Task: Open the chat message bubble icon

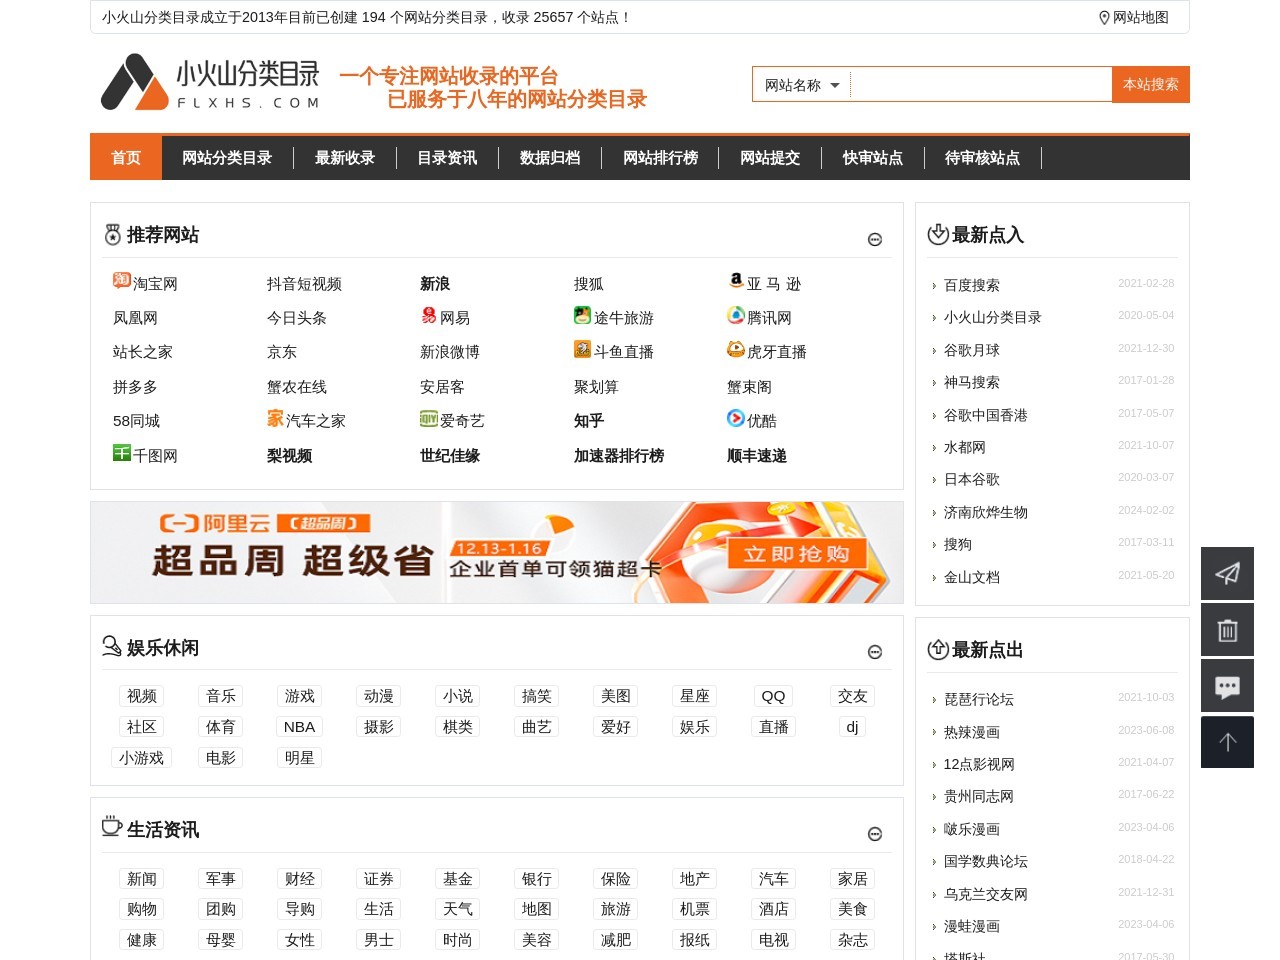Action: pos(1227,686)
